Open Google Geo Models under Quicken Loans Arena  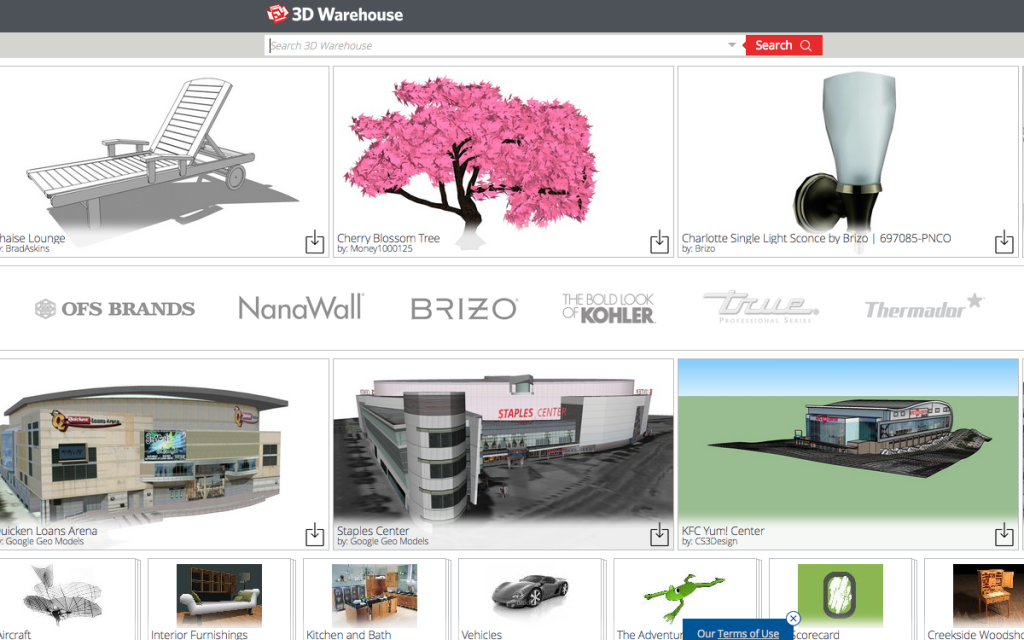(44, 541)
